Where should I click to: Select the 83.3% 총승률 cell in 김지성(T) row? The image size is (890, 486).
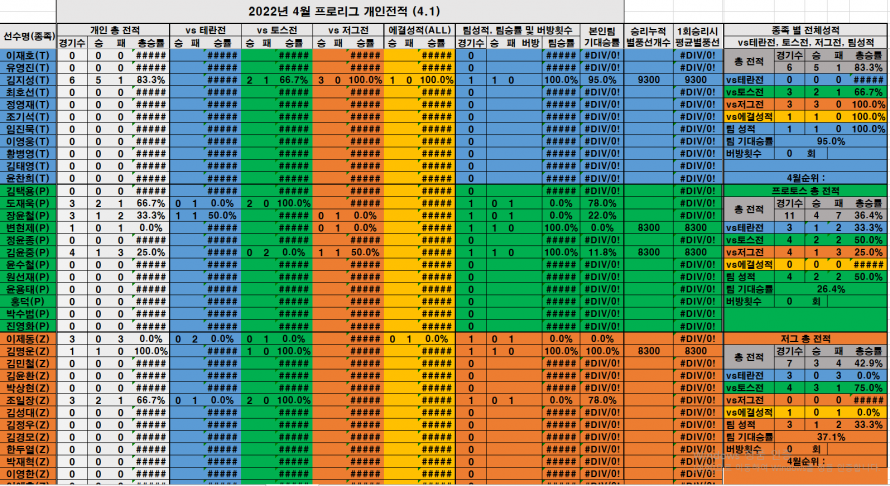coord(150,80)
